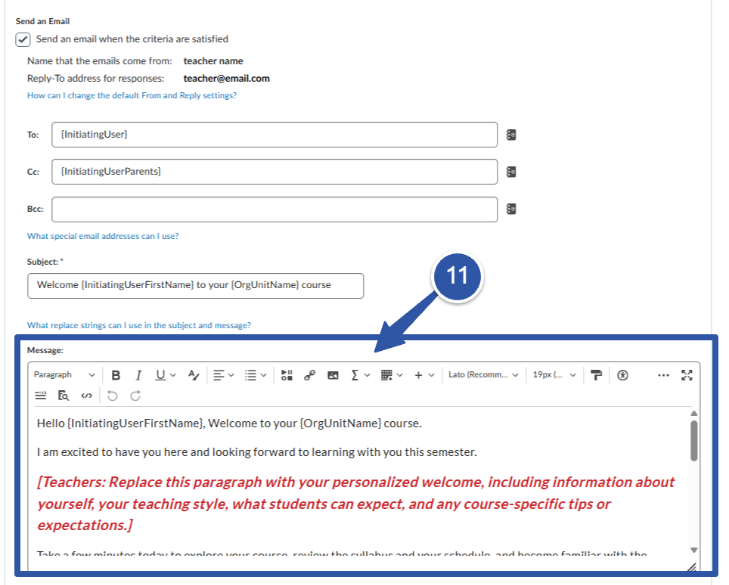Open the equation sigma tool
Viewport: 729px width, 585px height.
coord(355,375)
